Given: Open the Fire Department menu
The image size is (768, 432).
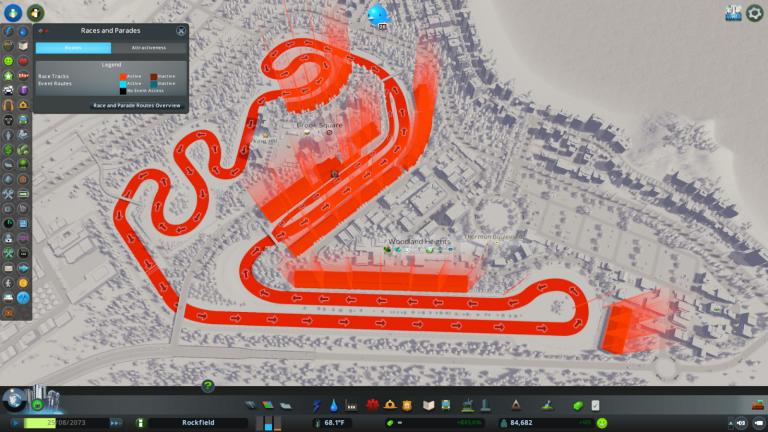Looking at the screenshot, I should tap(391, 405).
